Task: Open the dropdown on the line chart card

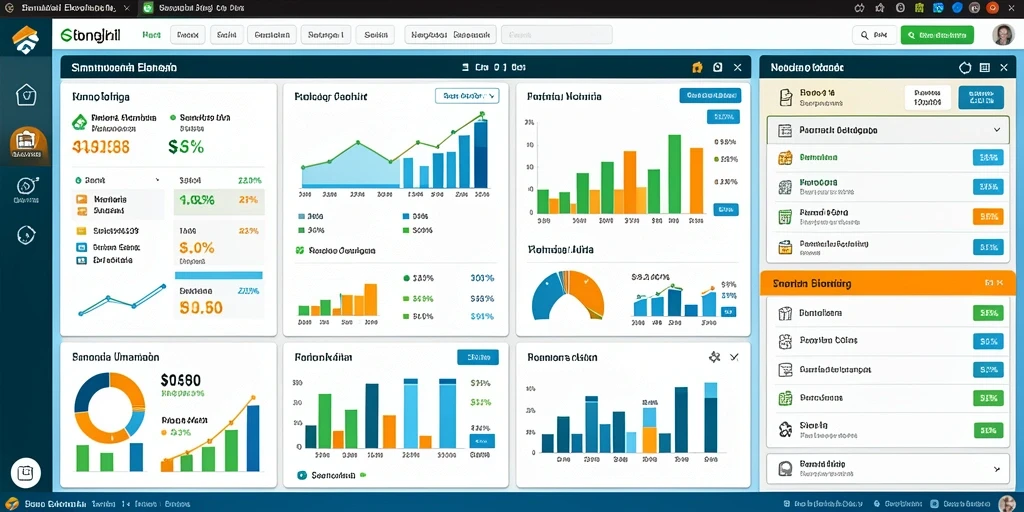Action: coord(467,96)
